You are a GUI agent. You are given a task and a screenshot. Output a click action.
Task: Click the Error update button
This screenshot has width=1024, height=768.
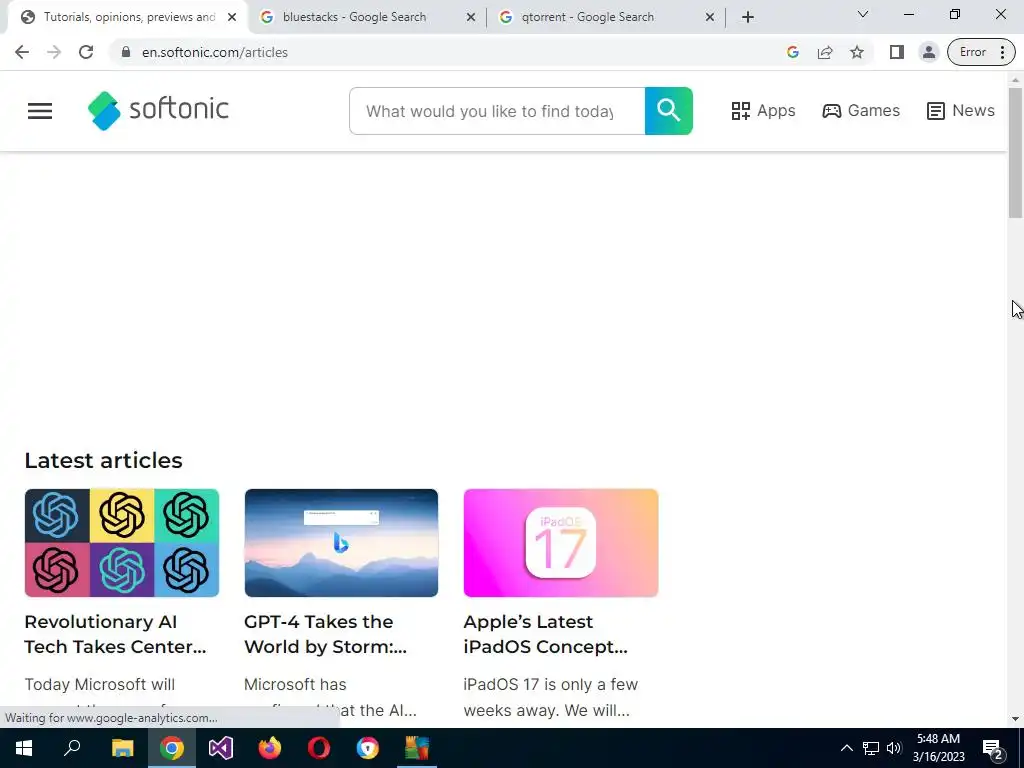(x=972, y=52)
